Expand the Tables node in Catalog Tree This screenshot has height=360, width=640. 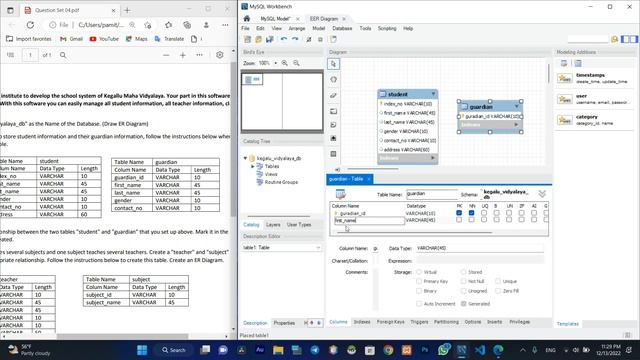[253, 166]
